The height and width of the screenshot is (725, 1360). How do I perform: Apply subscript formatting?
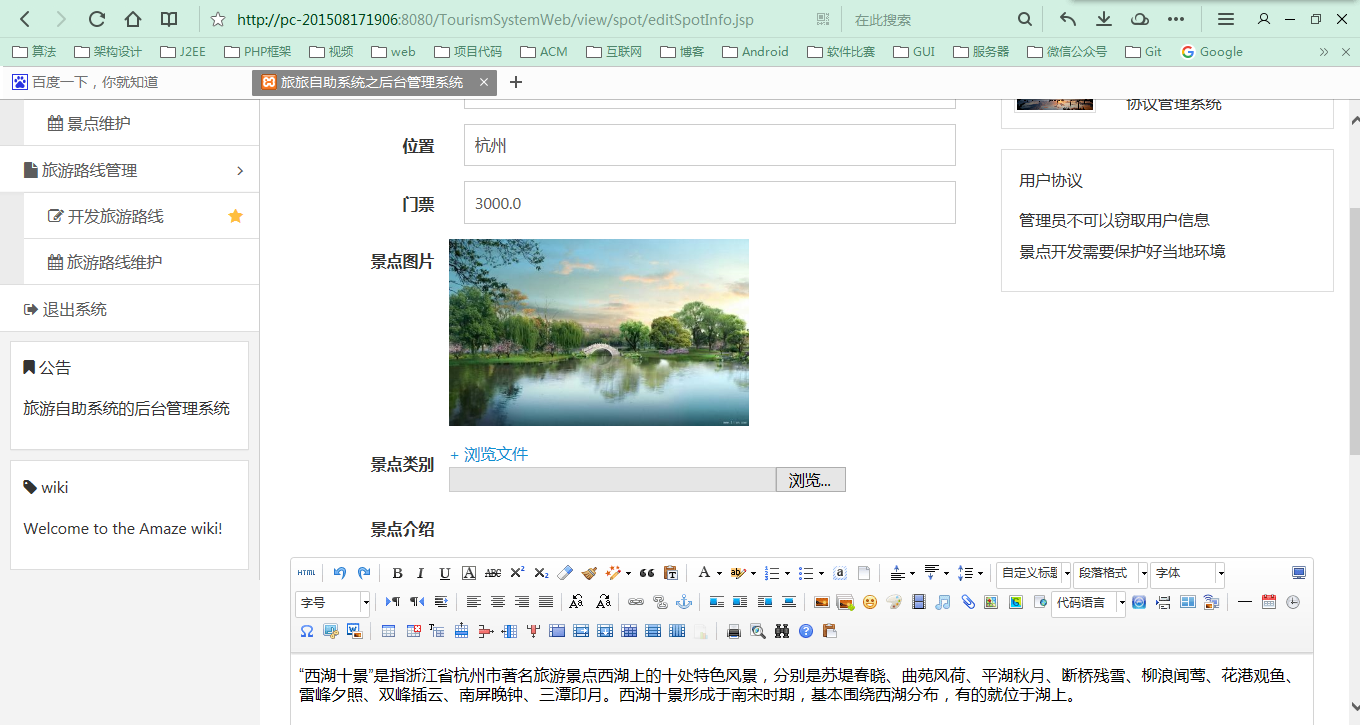click(x=541, y=573)
